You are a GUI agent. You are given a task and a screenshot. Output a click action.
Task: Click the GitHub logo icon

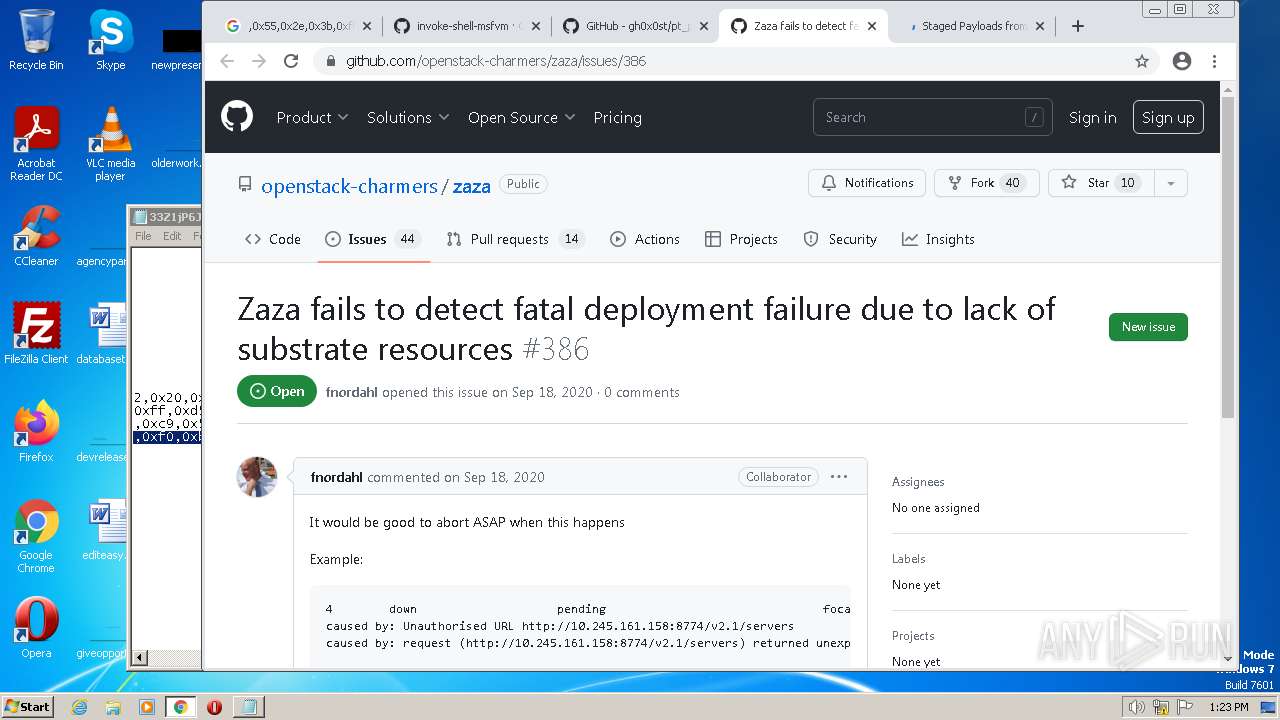tap(237, 117)
